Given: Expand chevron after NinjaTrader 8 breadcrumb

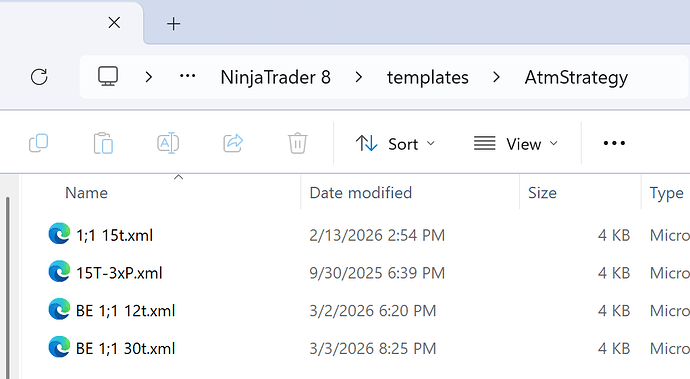Looking at the screenshot, I should click(359, 77).
